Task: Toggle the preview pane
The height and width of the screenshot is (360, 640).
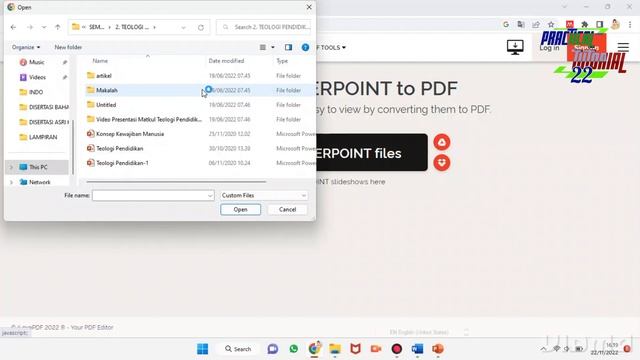Action: 289,47
